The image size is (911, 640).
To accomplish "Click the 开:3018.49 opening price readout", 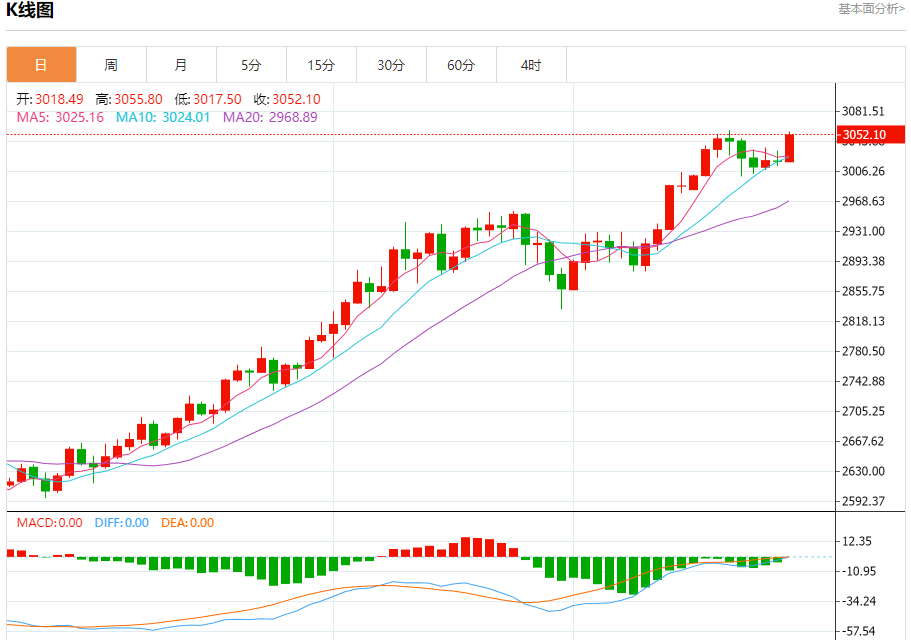I will pyautogui.click(x=50, y=99).
